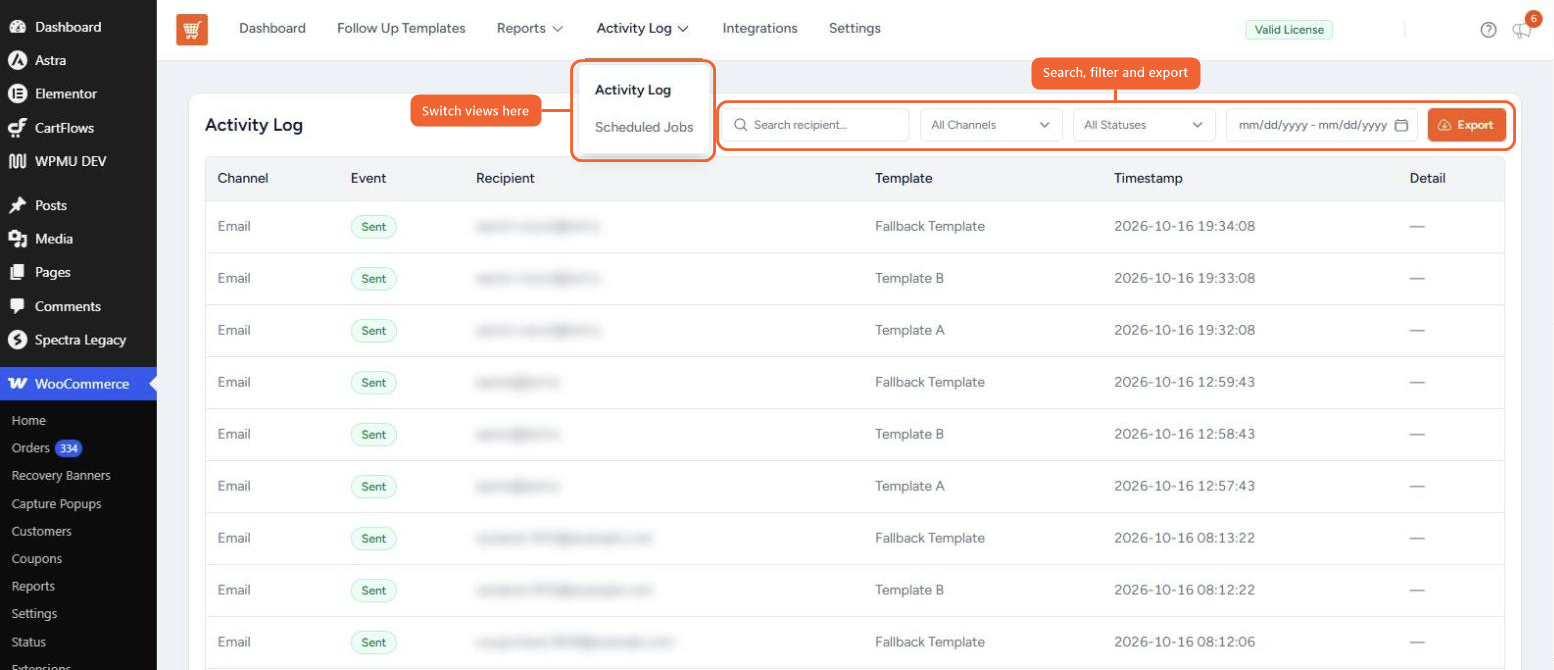Open Recovery Banners submenu link
The height and width of the screenshot is (670, 1554).
point(61,476)
